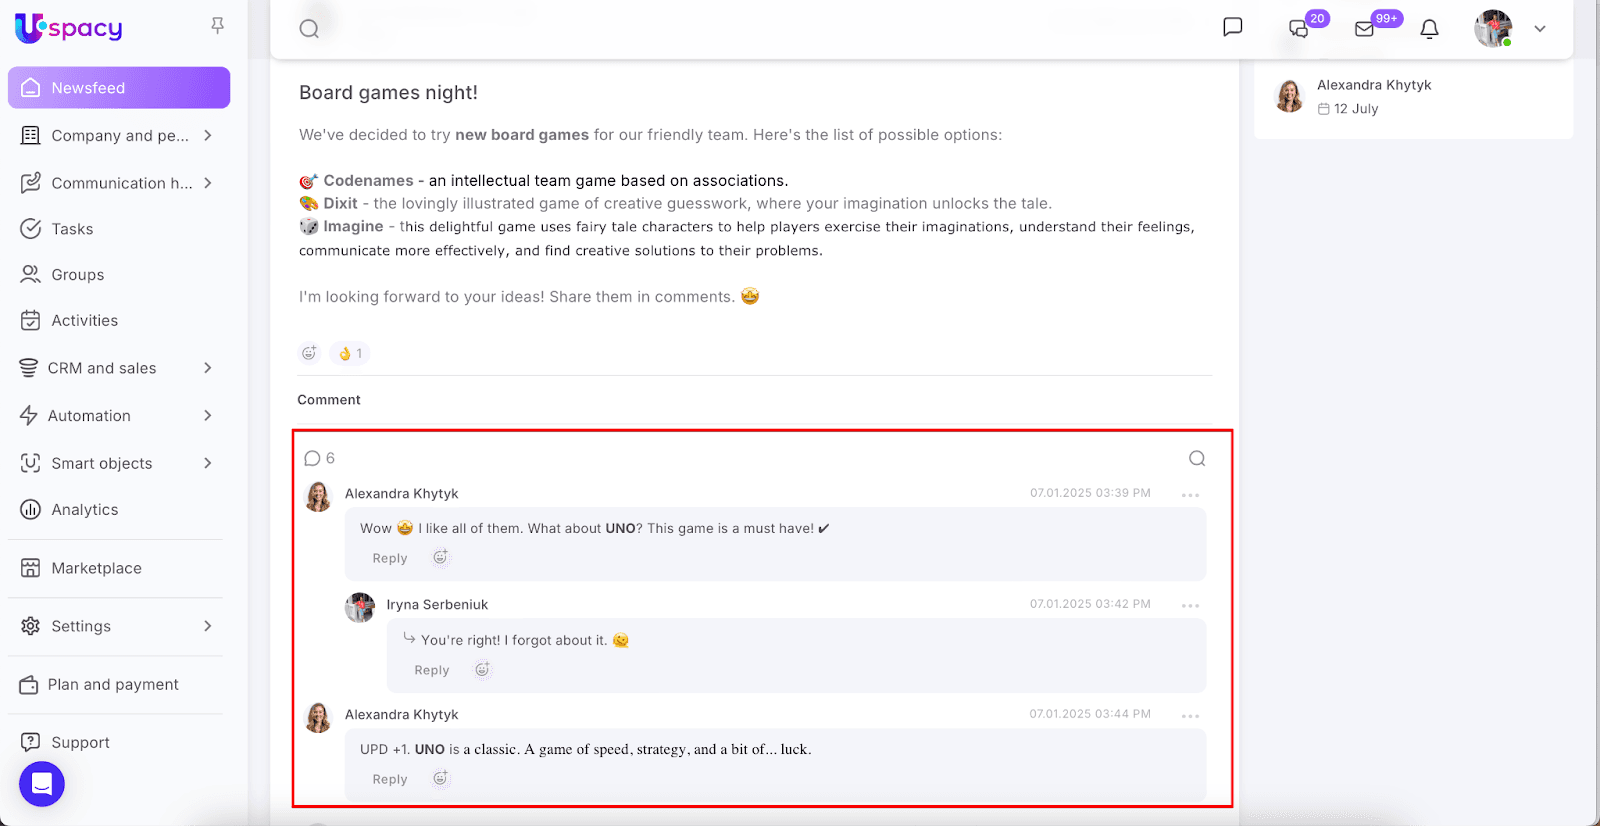The image size is (1600, 826).
Task: Add emoji reaction to the post
Action: (309, 353)
